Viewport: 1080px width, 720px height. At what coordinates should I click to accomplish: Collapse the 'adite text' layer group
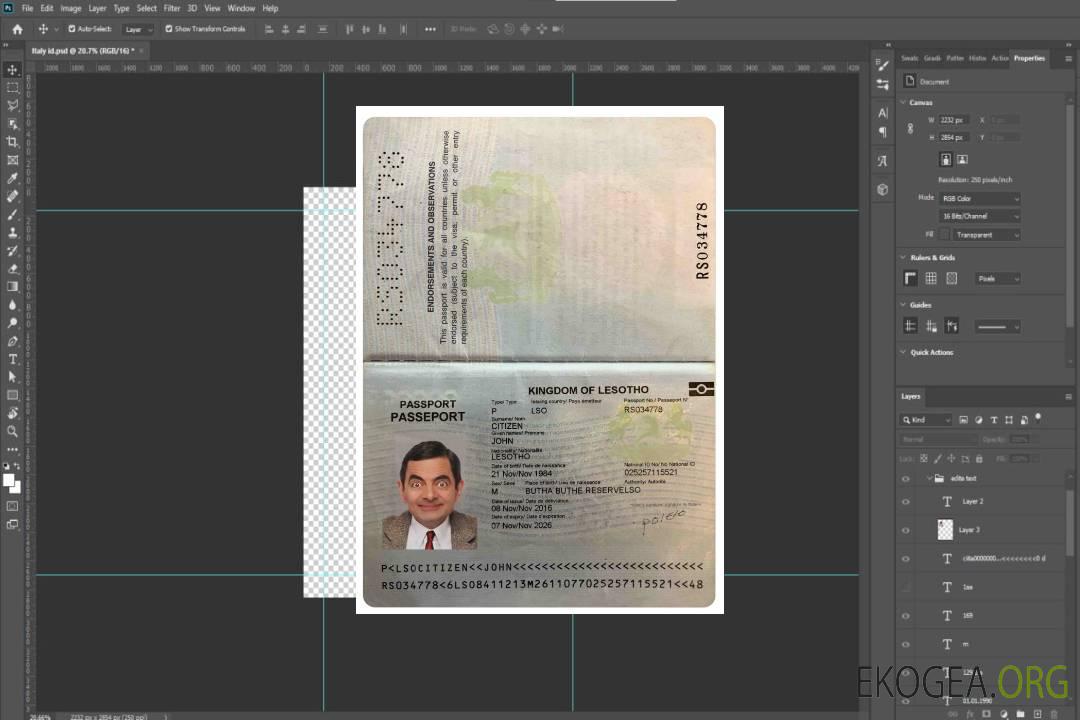click(929, 478)
